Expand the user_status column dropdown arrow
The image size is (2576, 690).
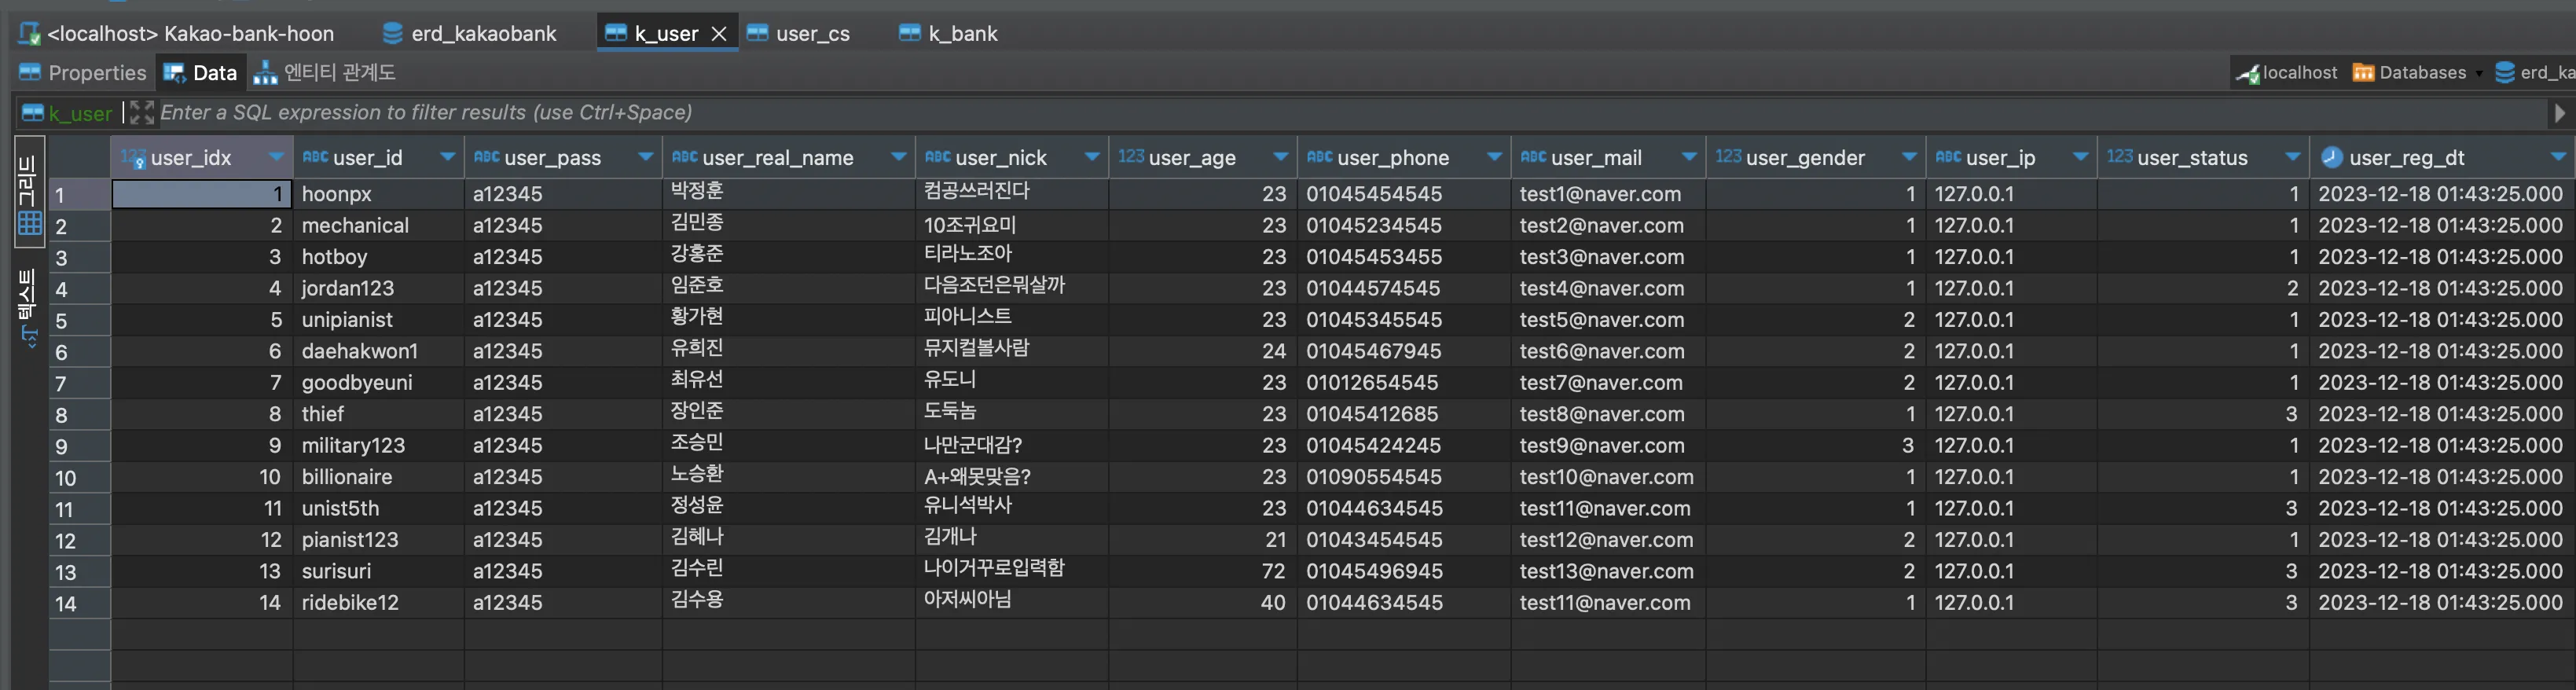pyautogui.click(x=2292, y=157)
